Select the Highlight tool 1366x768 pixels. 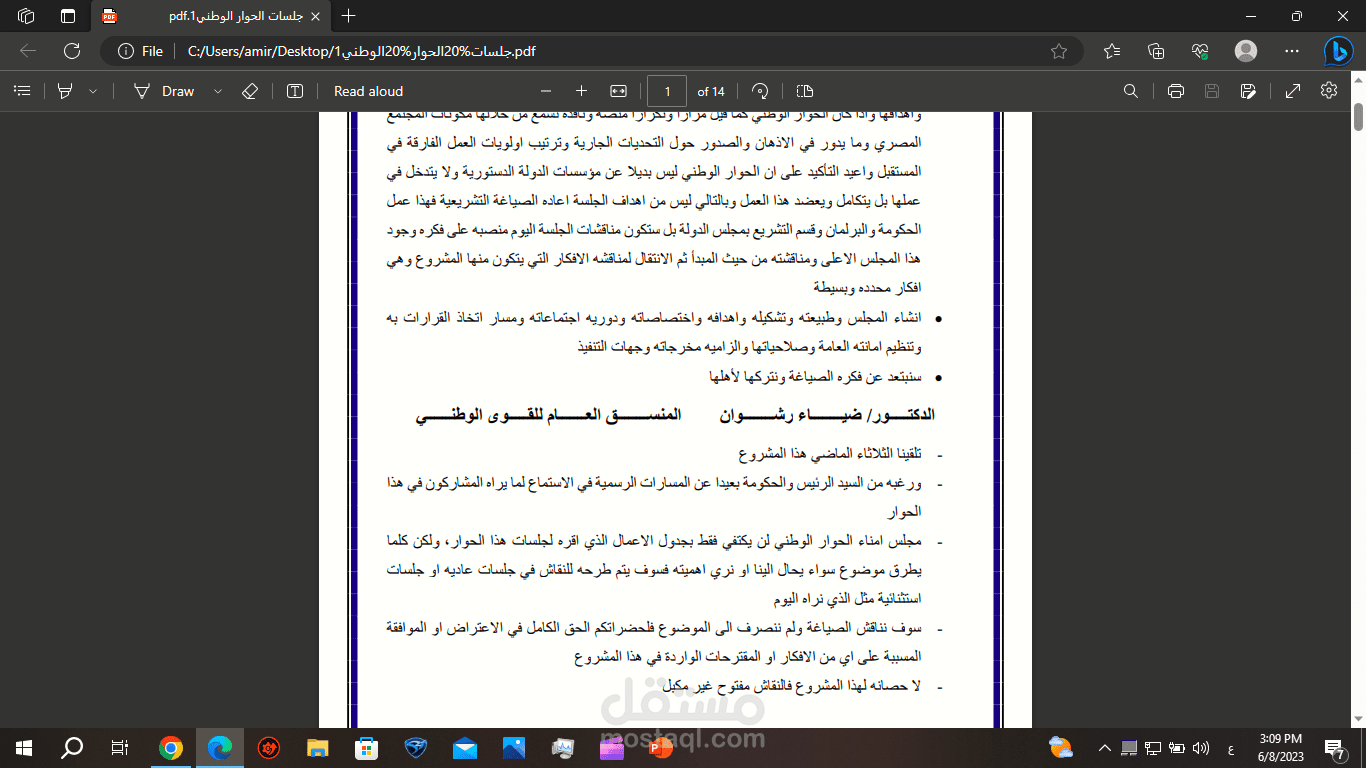66,91
